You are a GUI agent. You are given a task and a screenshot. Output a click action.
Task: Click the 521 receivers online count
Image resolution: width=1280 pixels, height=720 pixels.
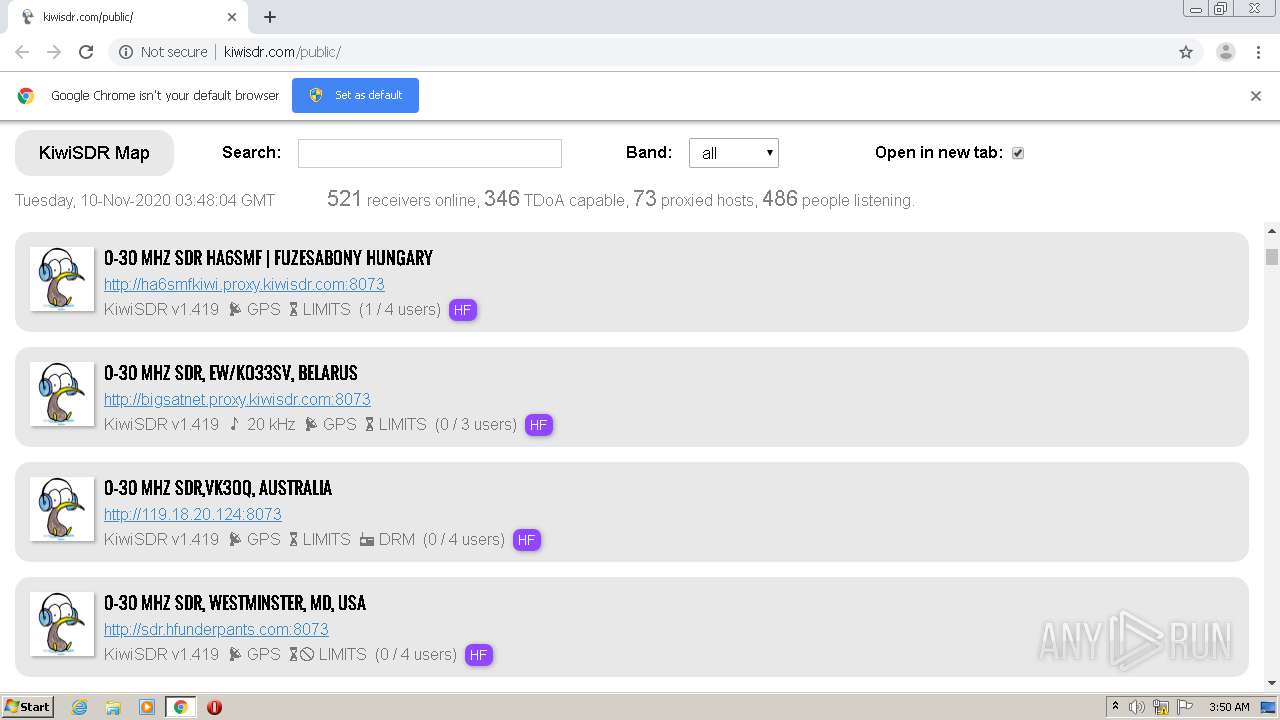point(344,199)
